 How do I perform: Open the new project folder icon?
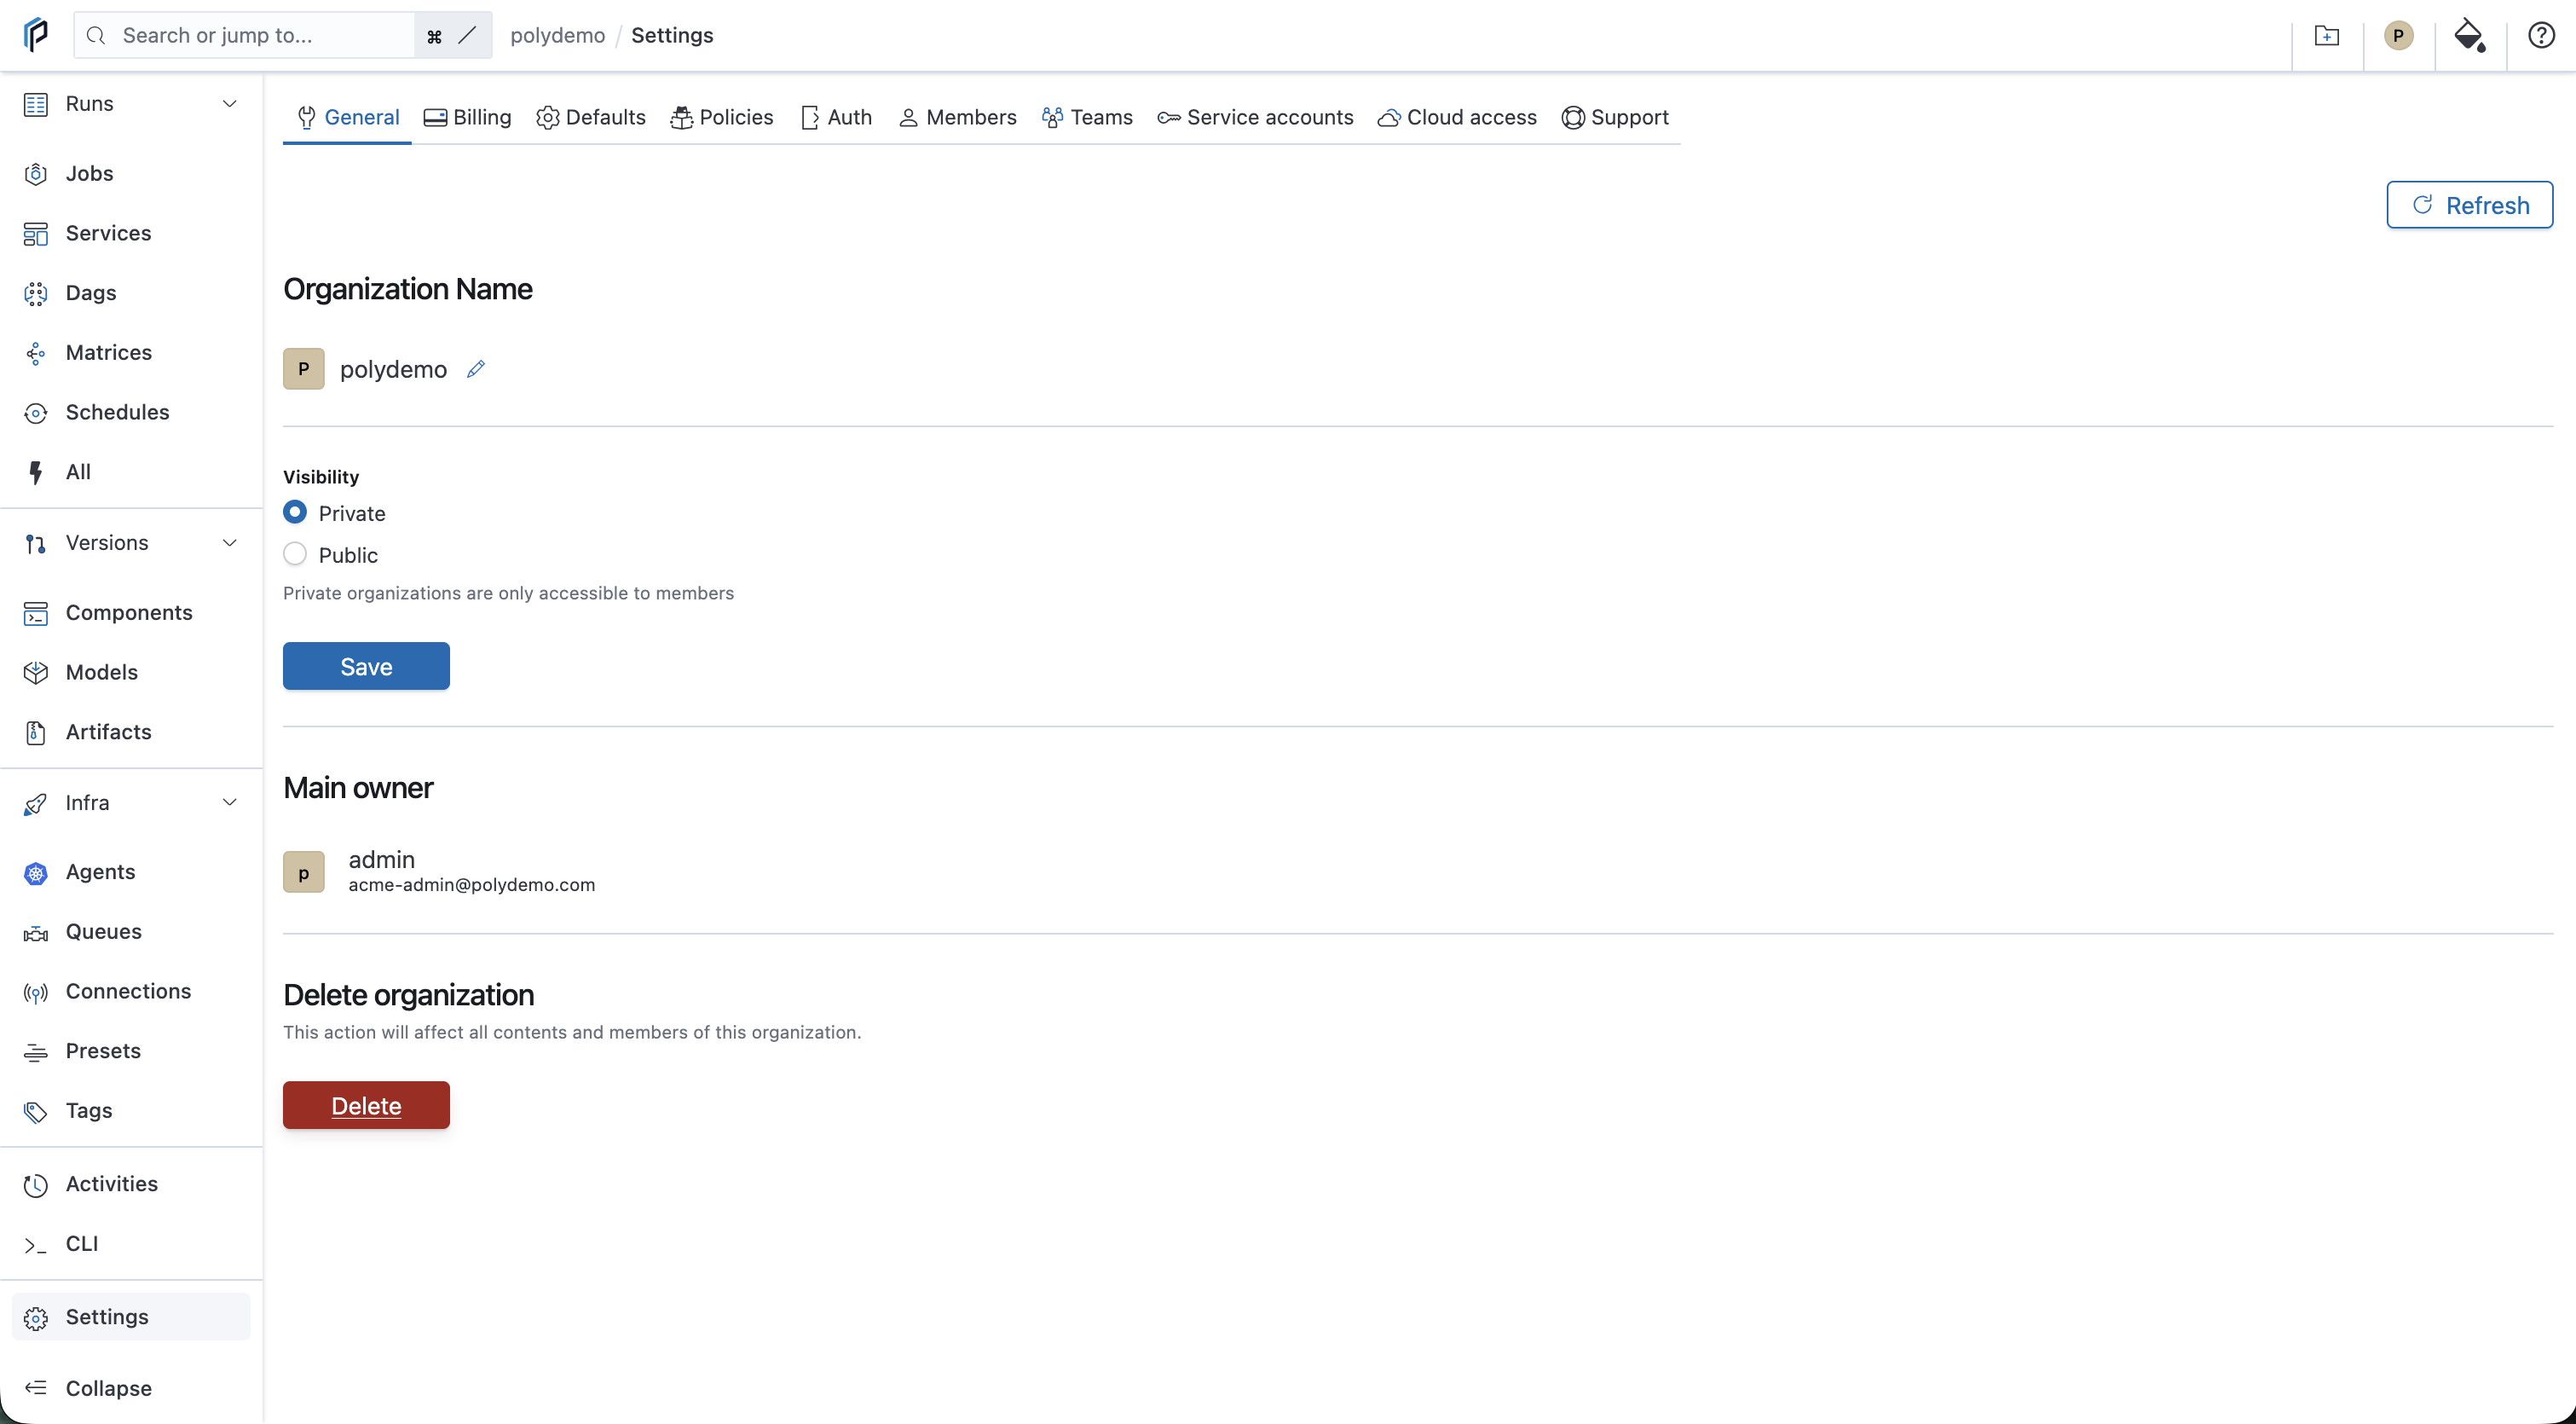(x=2327, y=36)
